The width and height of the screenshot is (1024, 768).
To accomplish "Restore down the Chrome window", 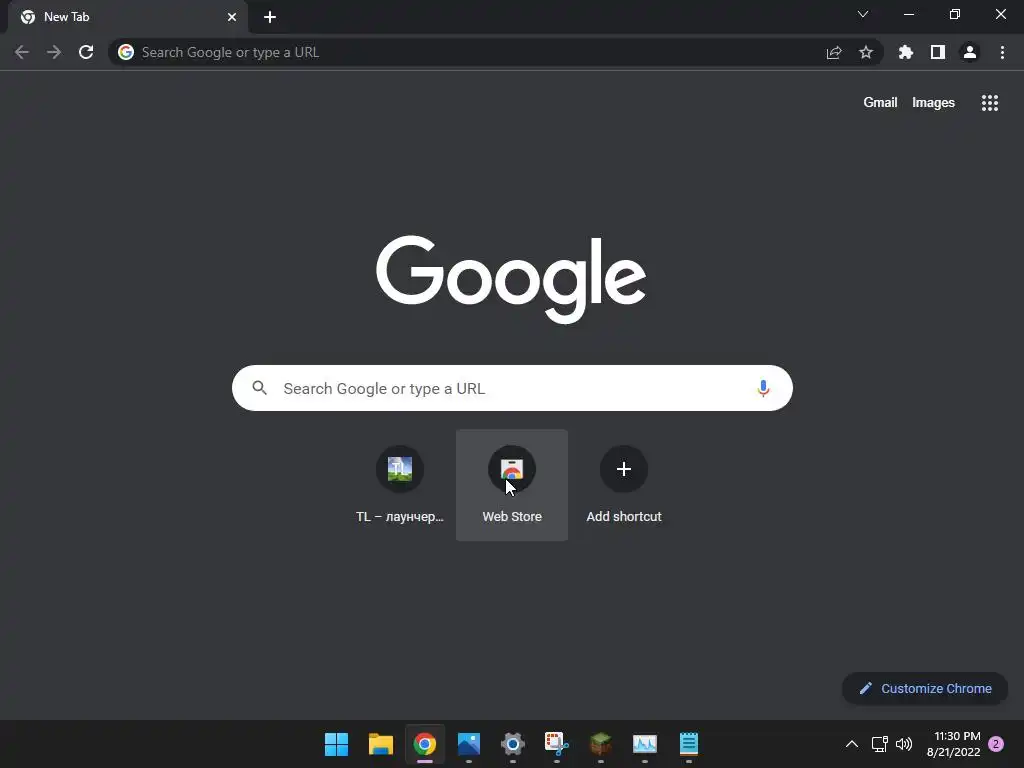I will click(x=955, y=14).
